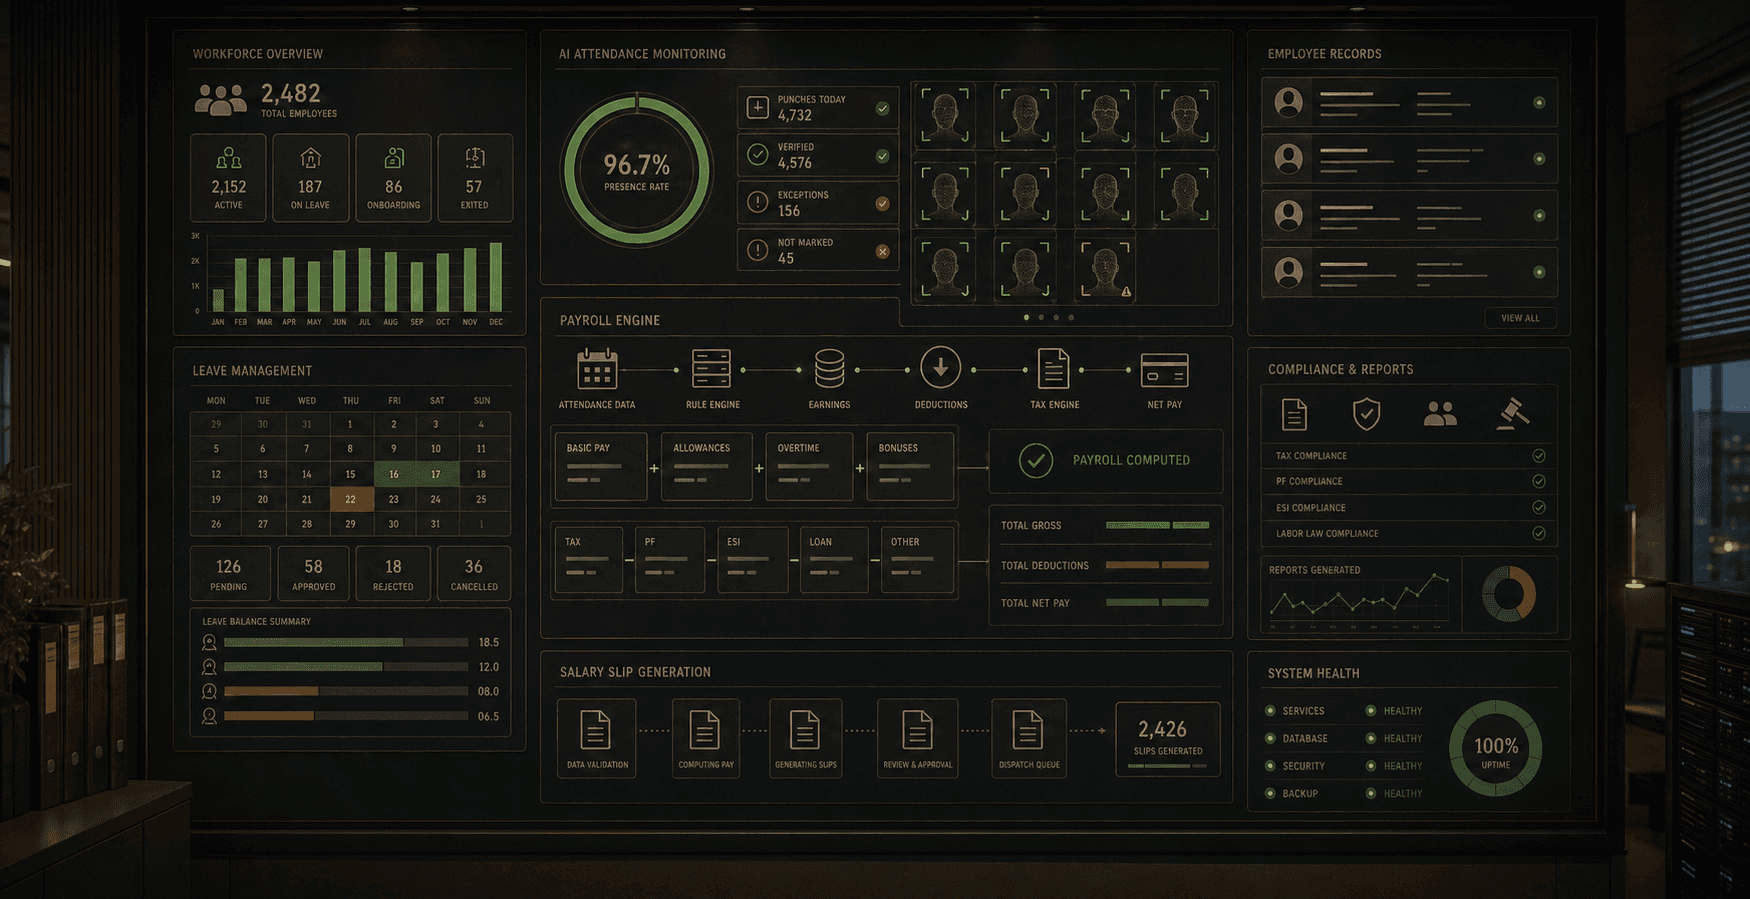Click the Not Marked status X indicator

tap(882, 251)
